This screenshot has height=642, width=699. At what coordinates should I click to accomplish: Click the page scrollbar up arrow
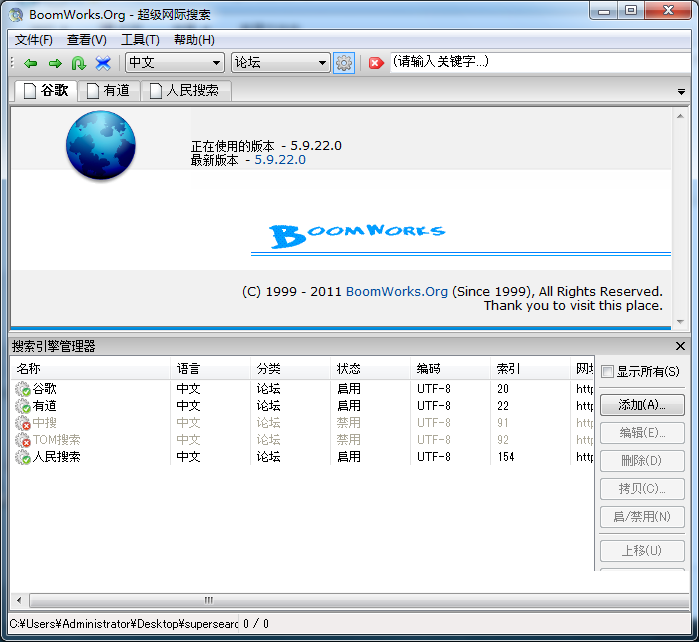pyautogui.click(x=680, y=116)
